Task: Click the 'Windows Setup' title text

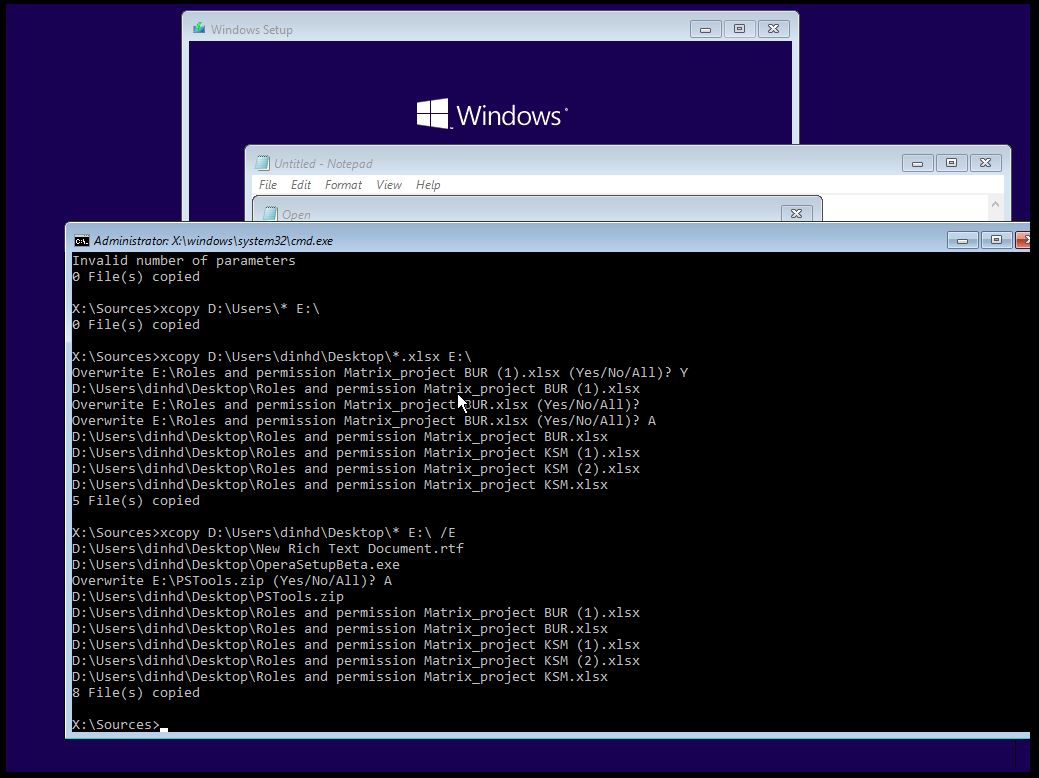Action: click(252, 30)
